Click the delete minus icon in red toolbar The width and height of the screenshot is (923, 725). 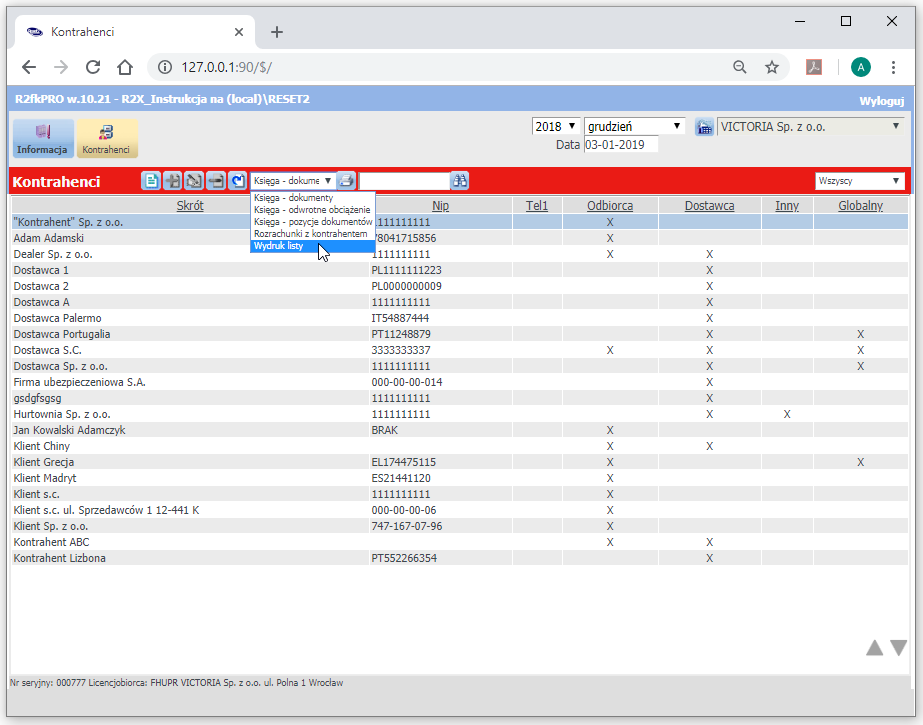[x=215, y=181]
